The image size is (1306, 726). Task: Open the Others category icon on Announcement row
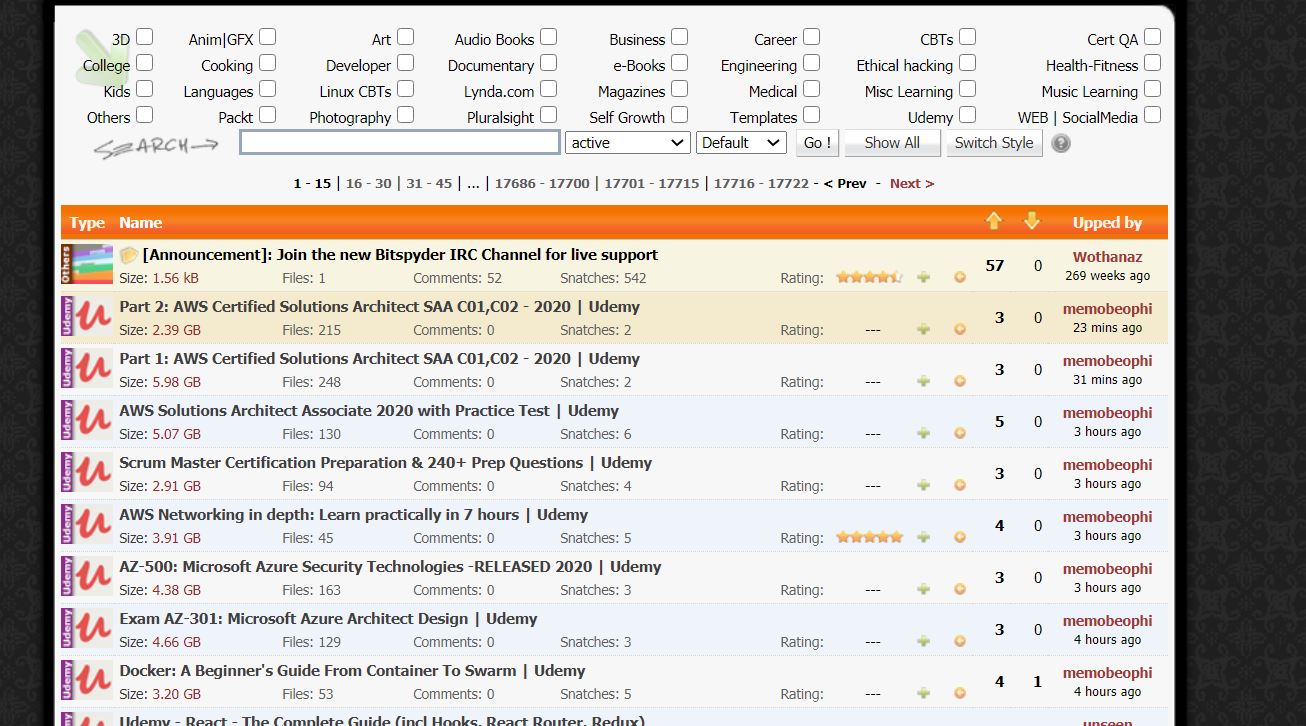(87, 265)
